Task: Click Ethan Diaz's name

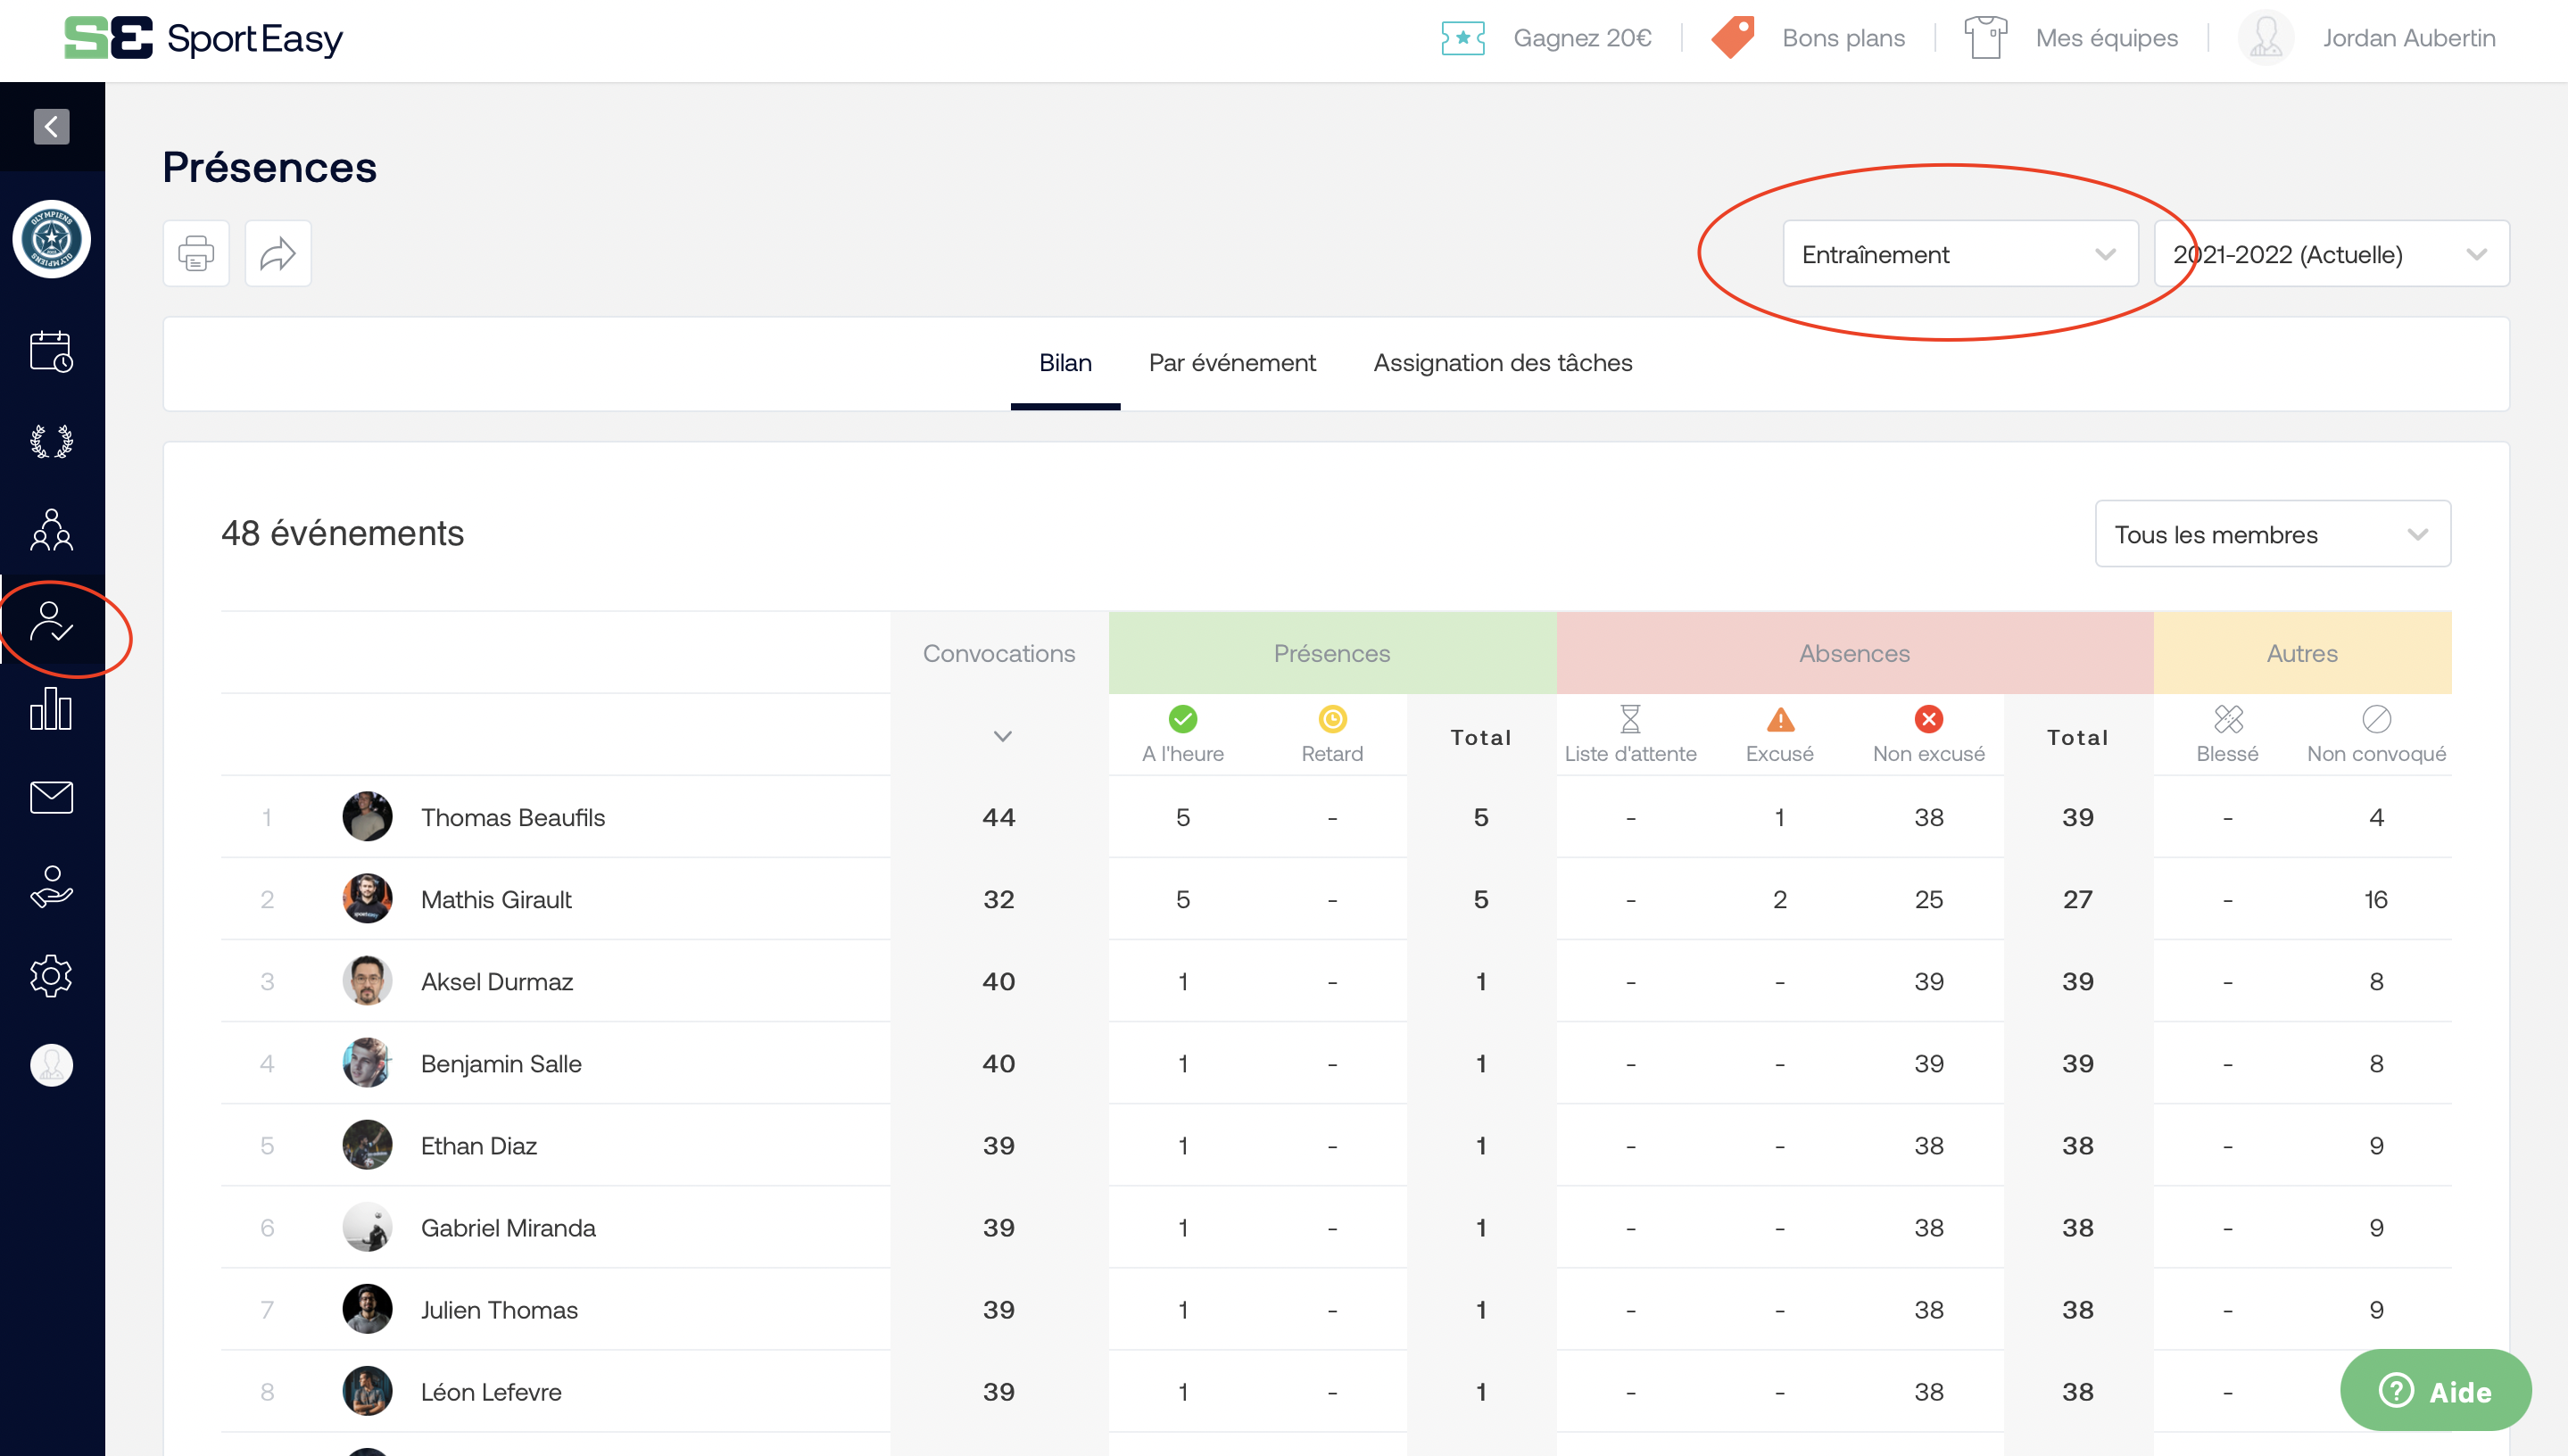Action: [x=479, y=1145]
